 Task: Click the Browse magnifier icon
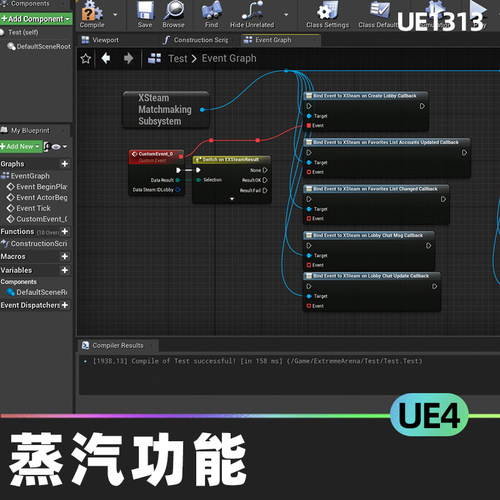174,14
